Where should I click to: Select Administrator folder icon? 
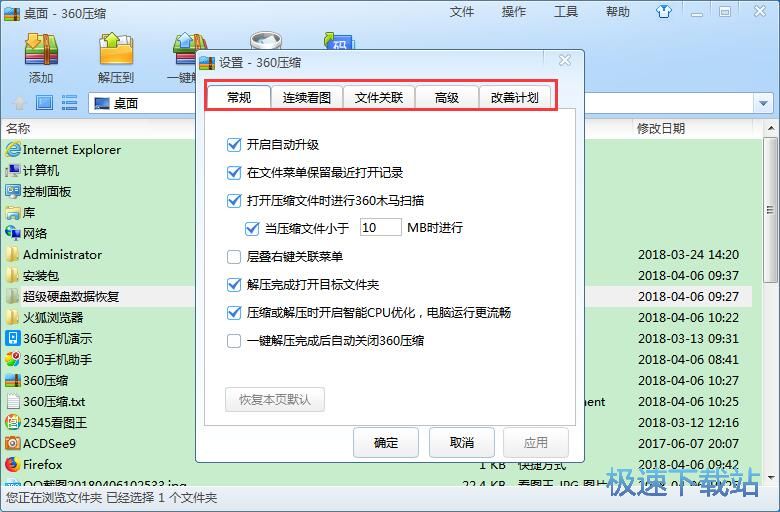pyautogui.click(x=13, y=255)
